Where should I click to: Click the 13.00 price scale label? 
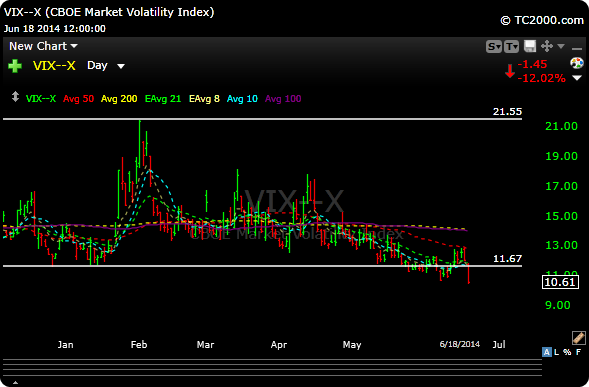561,245
